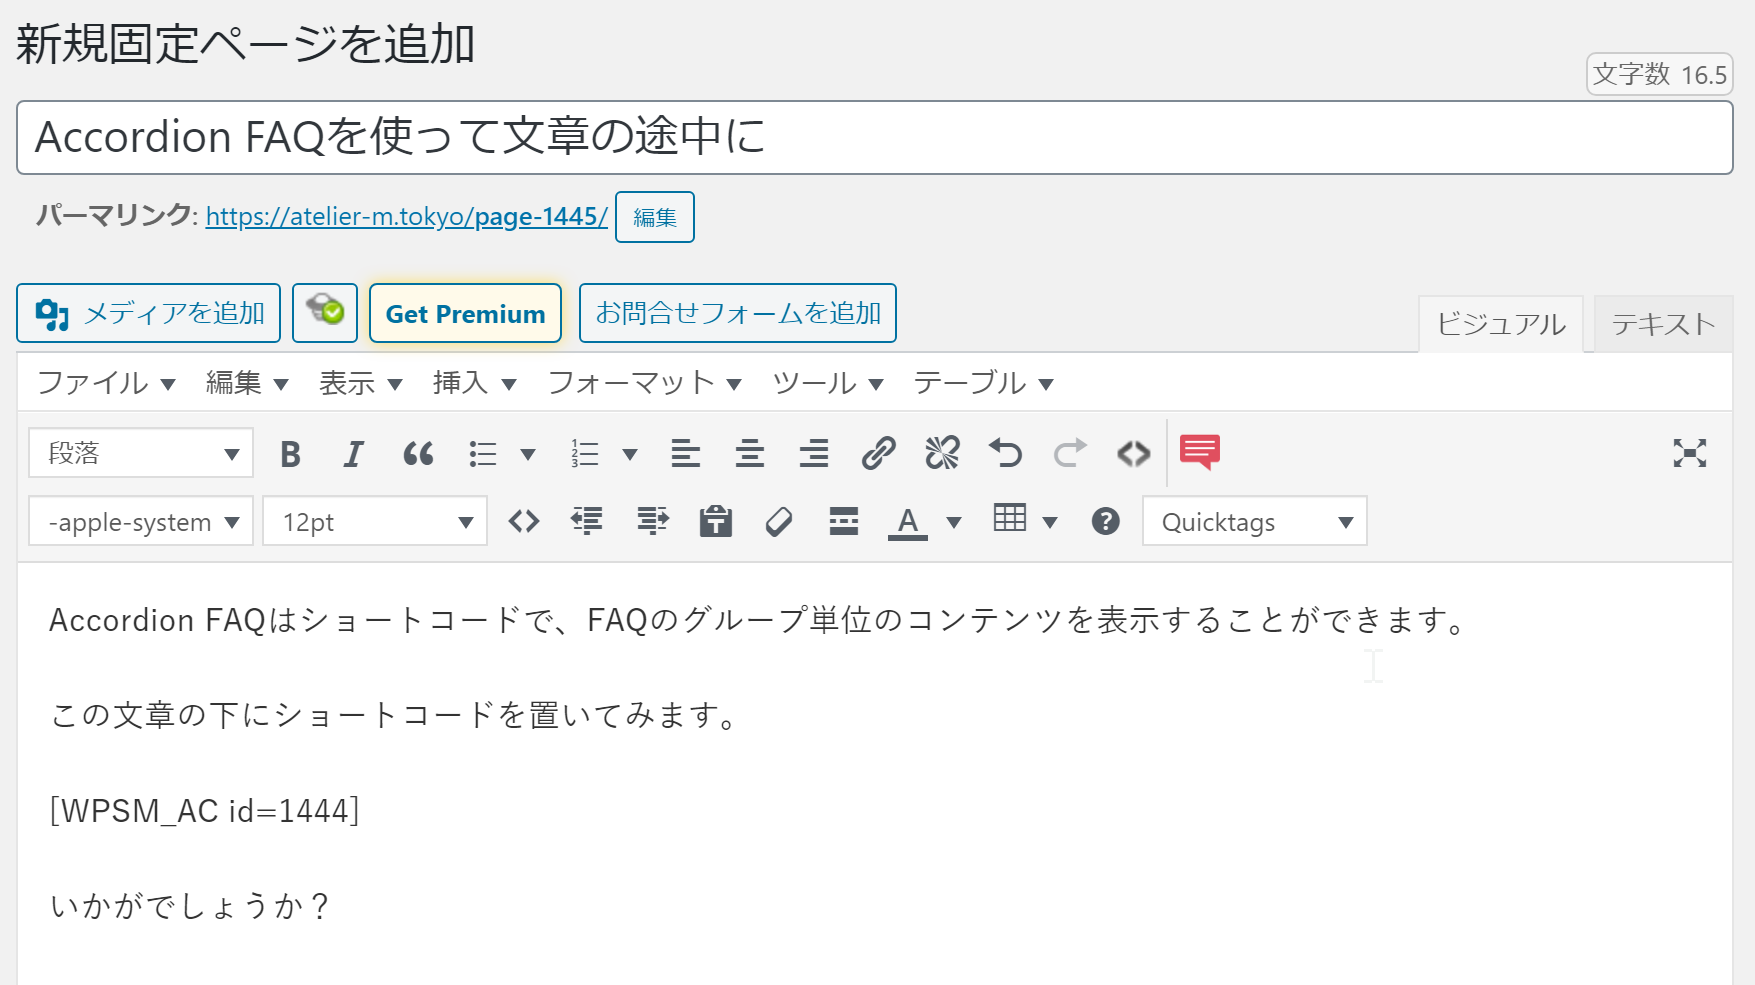Expand the 12pt font size dropdown

pos(375,522)
